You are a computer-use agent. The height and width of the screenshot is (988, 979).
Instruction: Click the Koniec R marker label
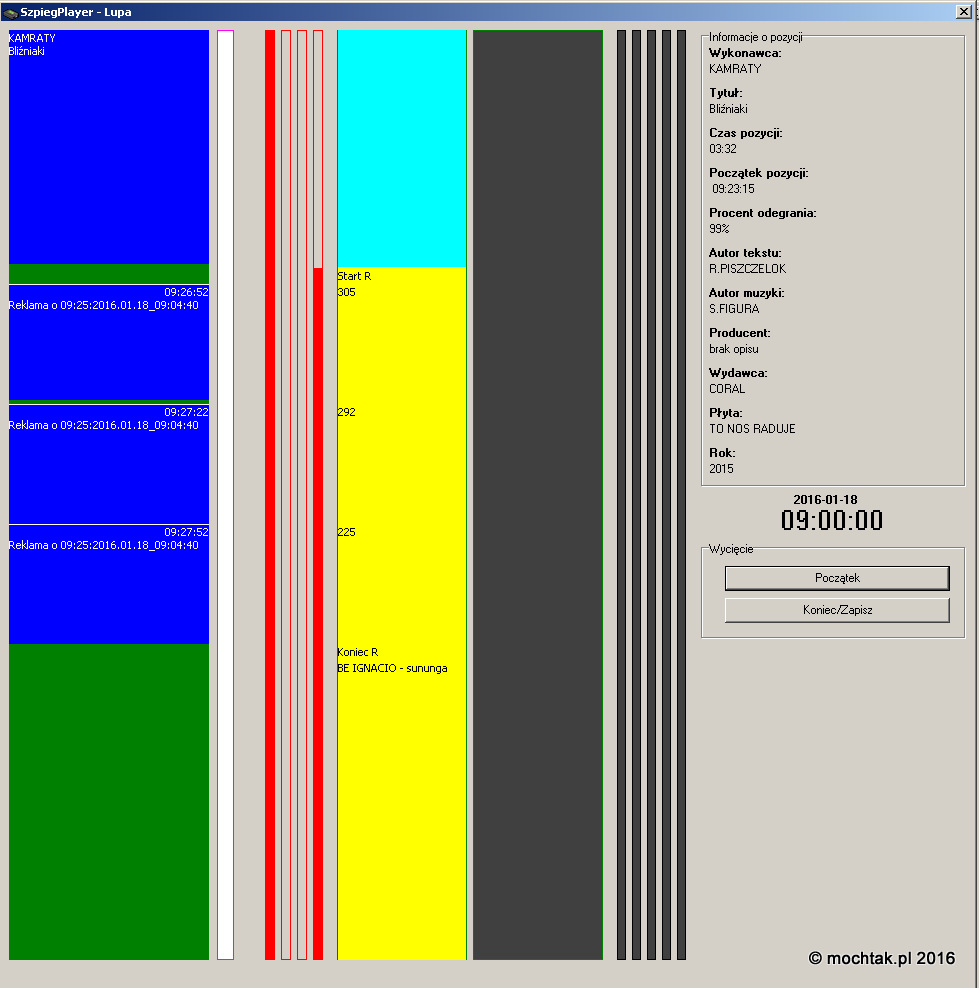point(357,652)
